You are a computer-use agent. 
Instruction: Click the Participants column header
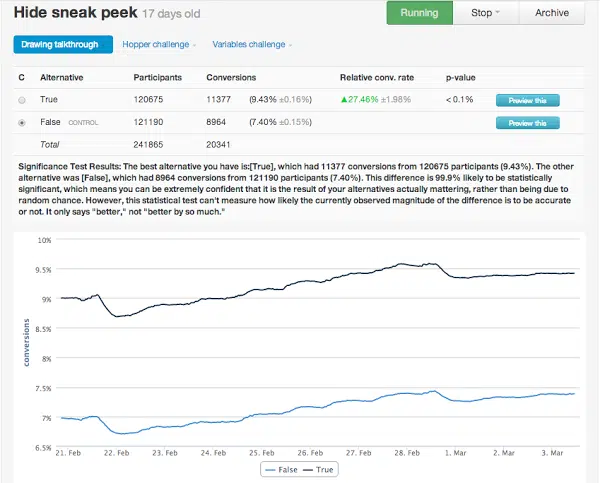tap(157, 77)
